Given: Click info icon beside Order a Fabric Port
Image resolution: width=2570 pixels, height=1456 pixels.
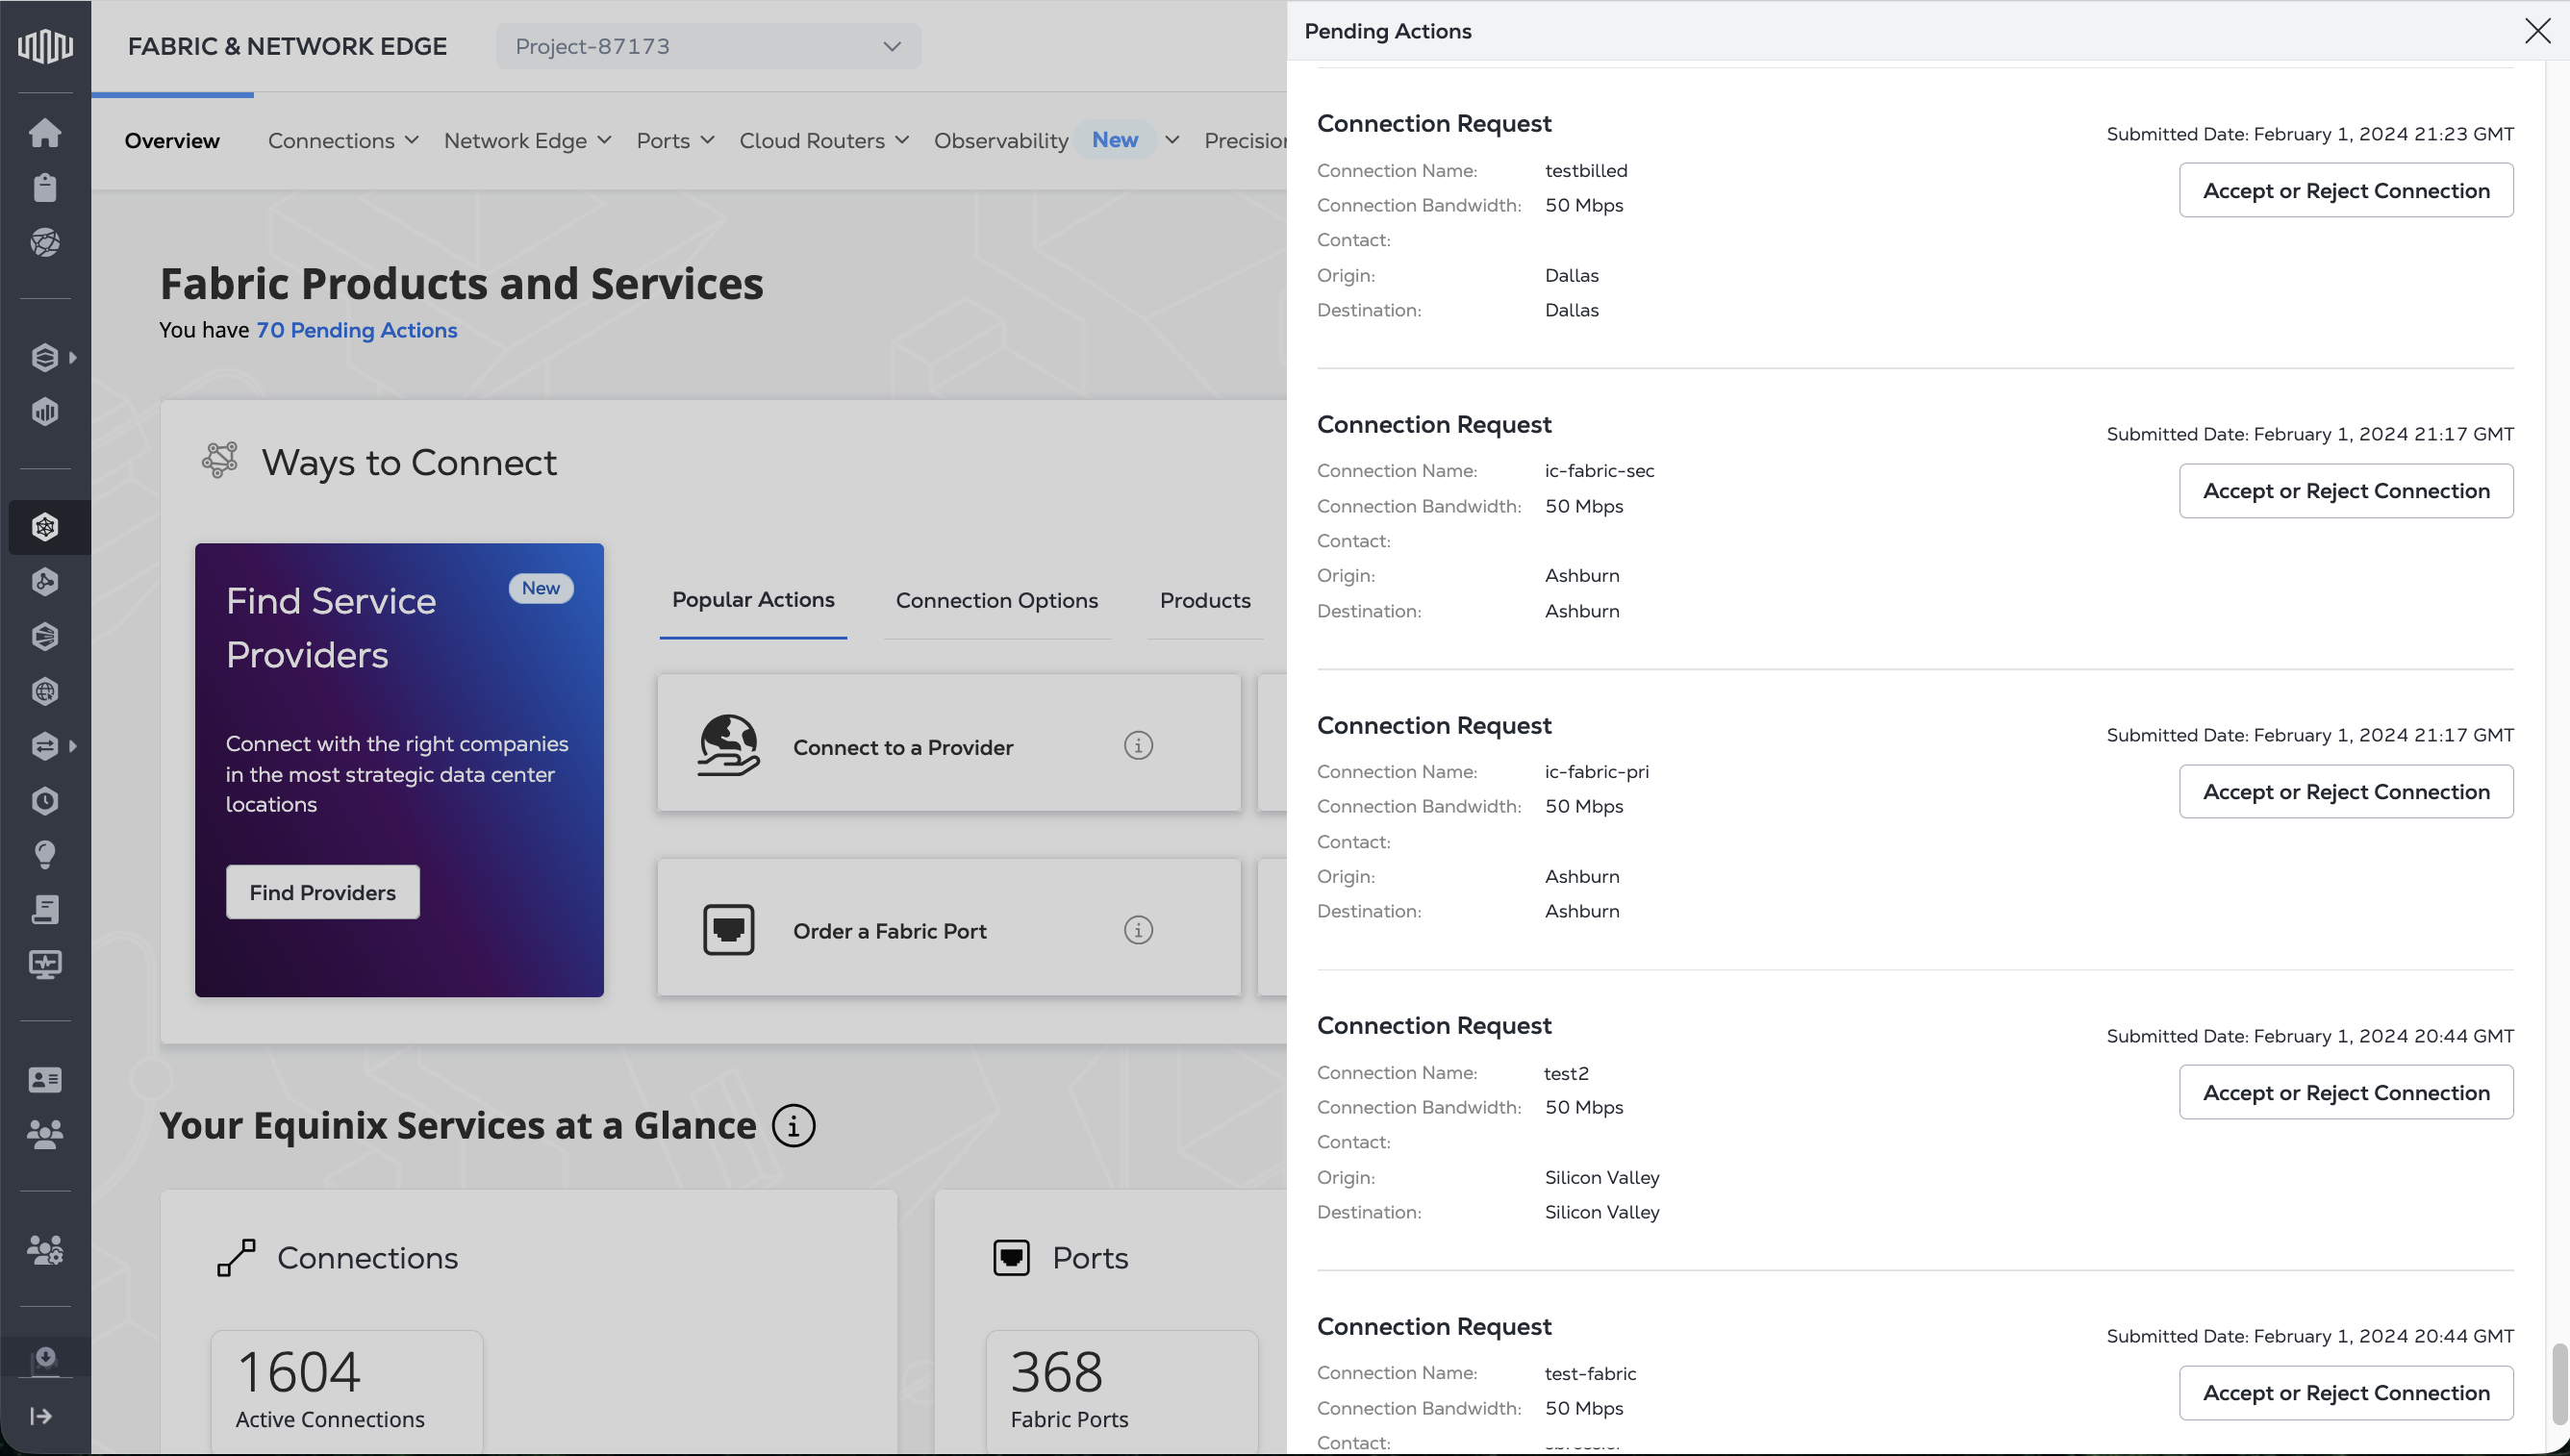Looking at the screenshot, I should [1138, 930].
